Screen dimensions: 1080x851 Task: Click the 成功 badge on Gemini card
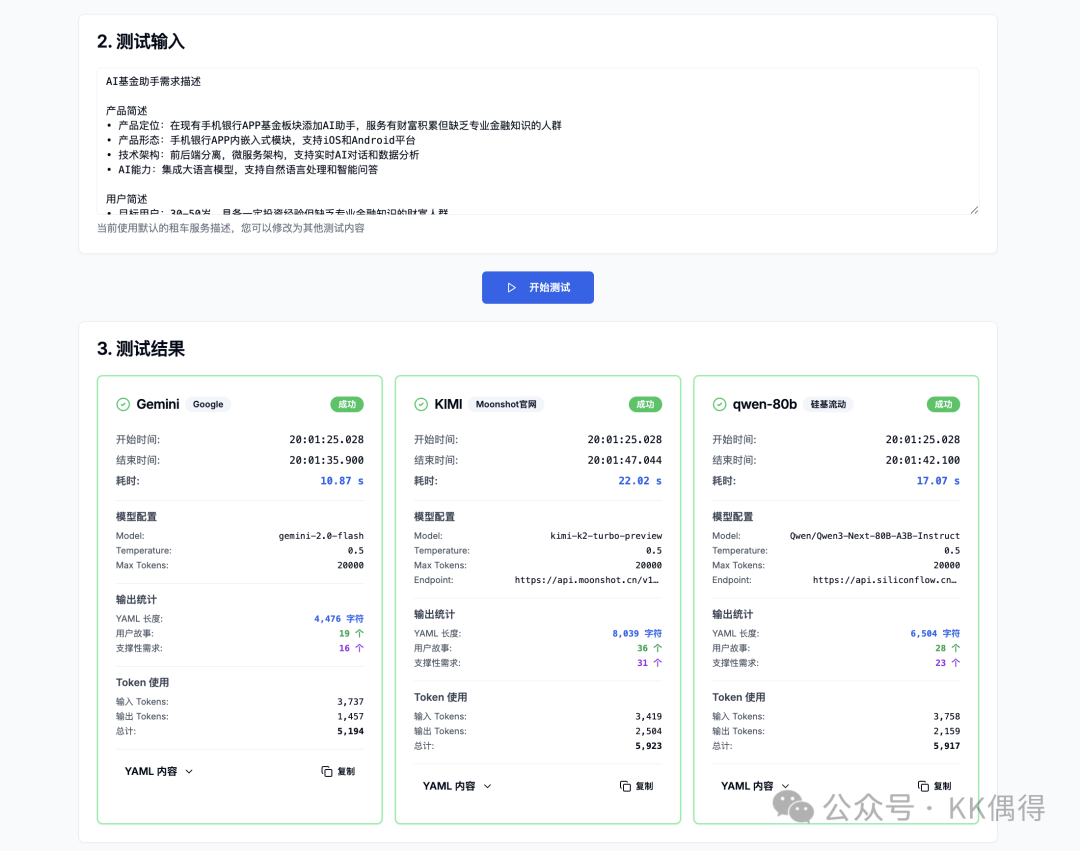pyautogui.click(x=347, y=404)
